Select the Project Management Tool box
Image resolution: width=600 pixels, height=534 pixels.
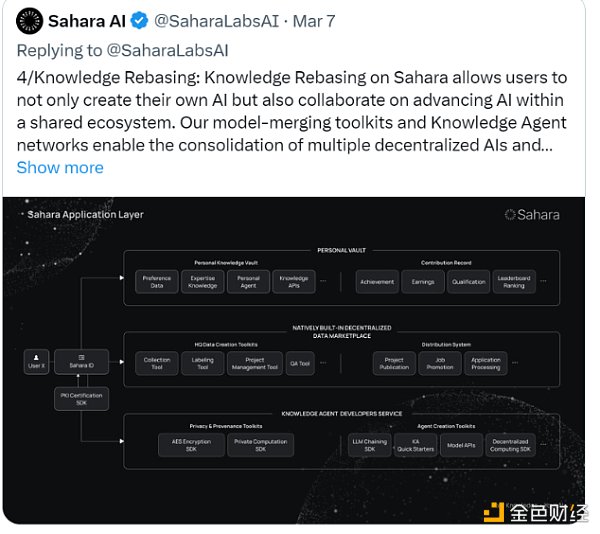(255, 363)
